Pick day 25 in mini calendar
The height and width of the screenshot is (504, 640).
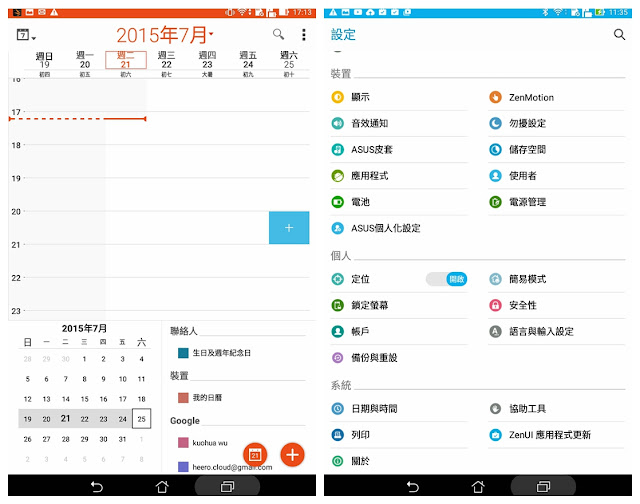pos(142,419)
